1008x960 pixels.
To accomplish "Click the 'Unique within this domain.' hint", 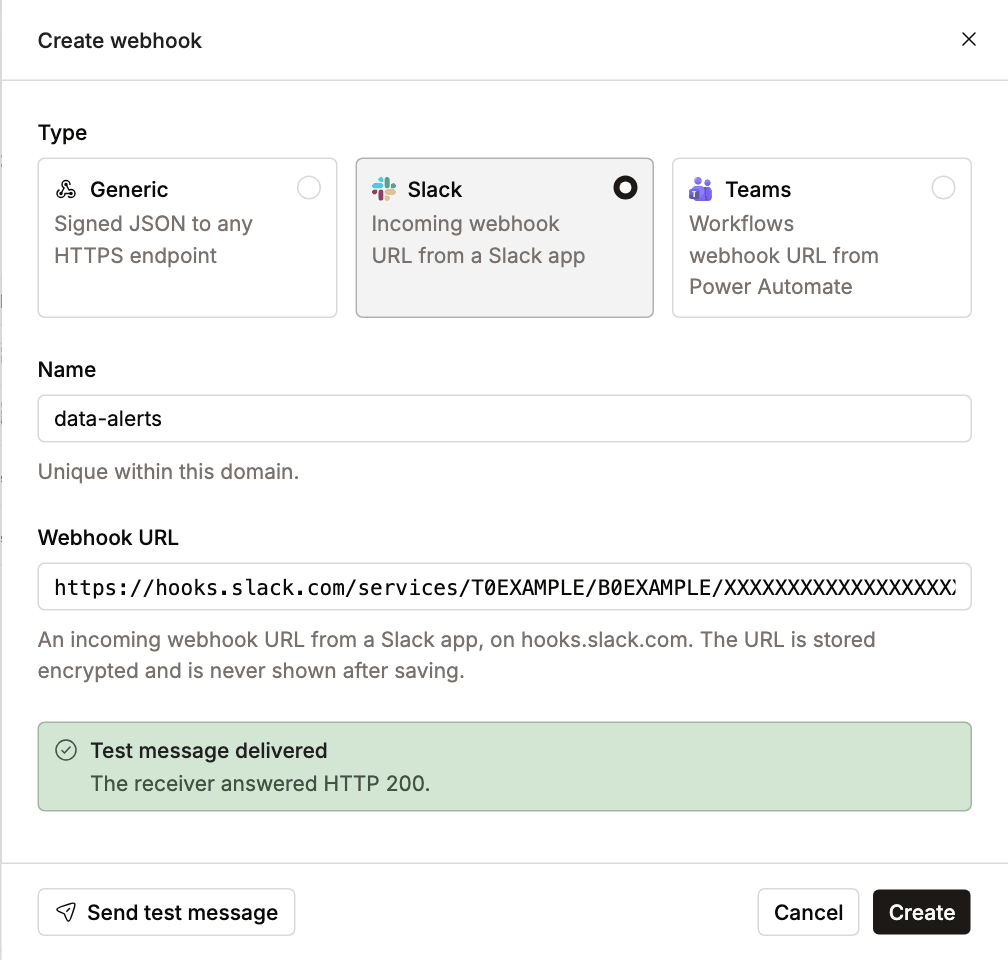I will (x=168, y=471).
